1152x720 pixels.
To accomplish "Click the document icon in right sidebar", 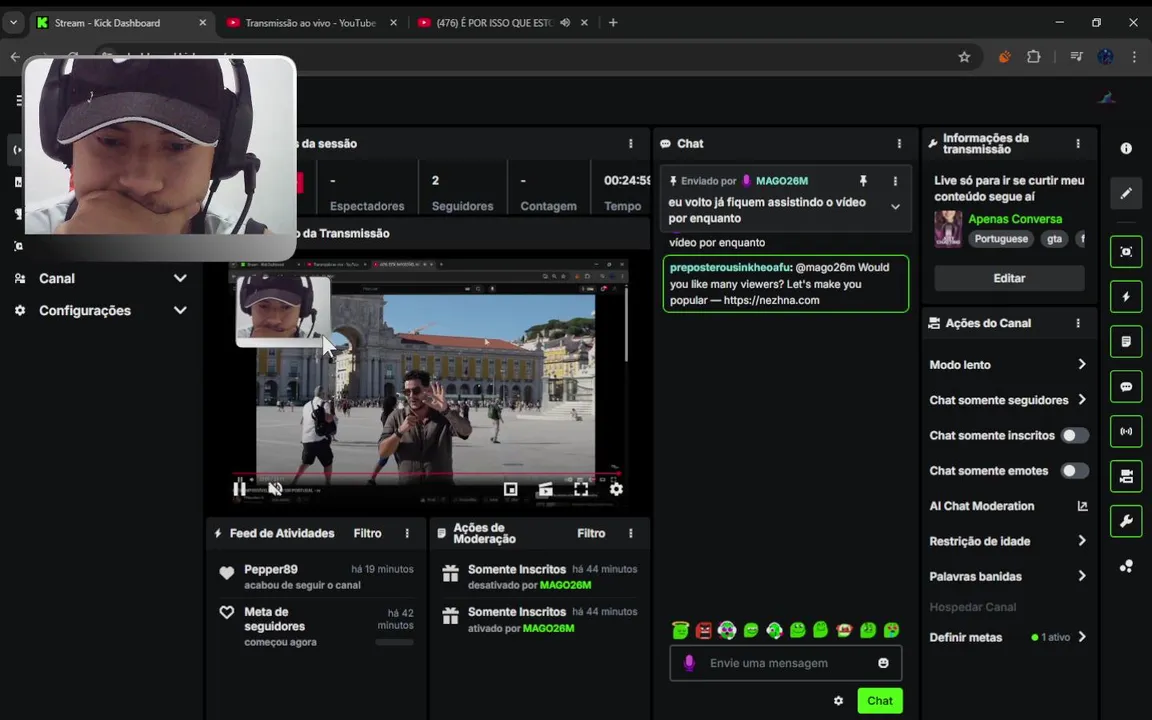I will click(x=1126, y=342).
